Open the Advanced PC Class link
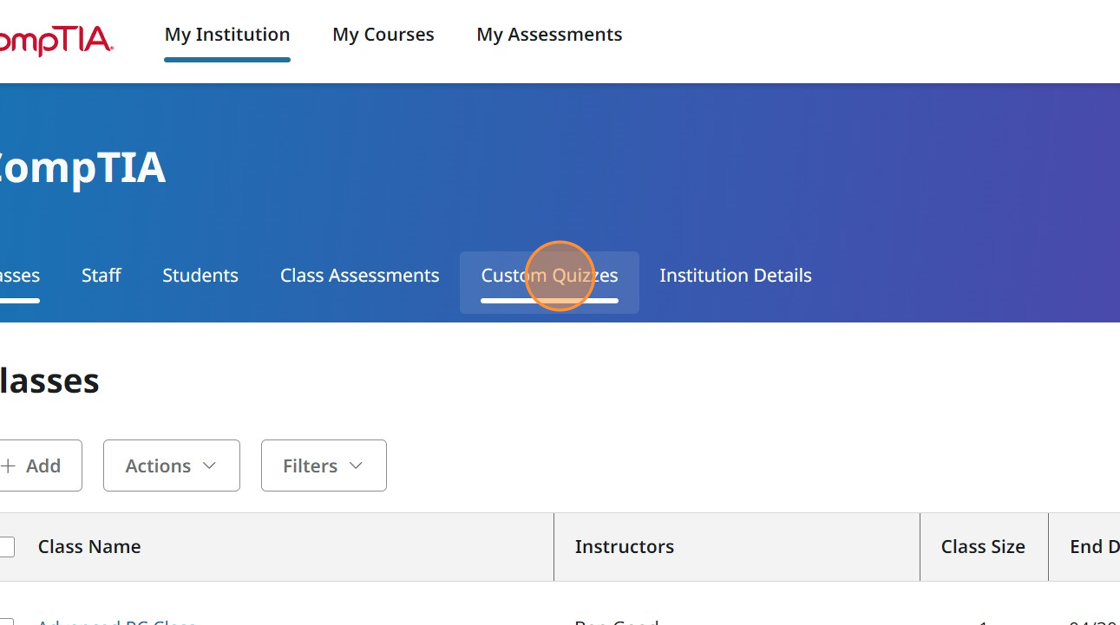1120x625 pixels. [x=116, y=622]
